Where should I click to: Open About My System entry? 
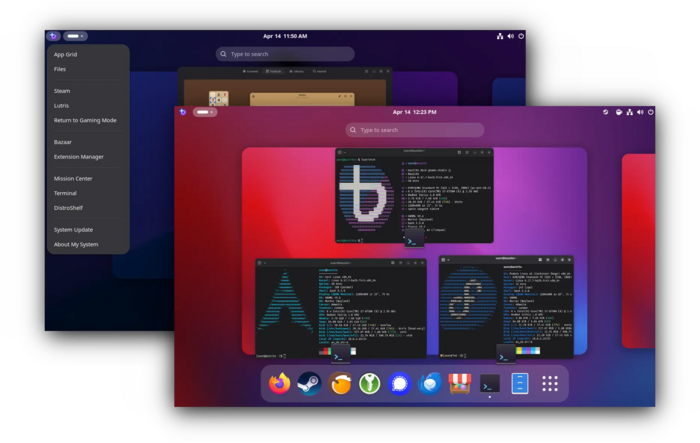pos(76,244)
